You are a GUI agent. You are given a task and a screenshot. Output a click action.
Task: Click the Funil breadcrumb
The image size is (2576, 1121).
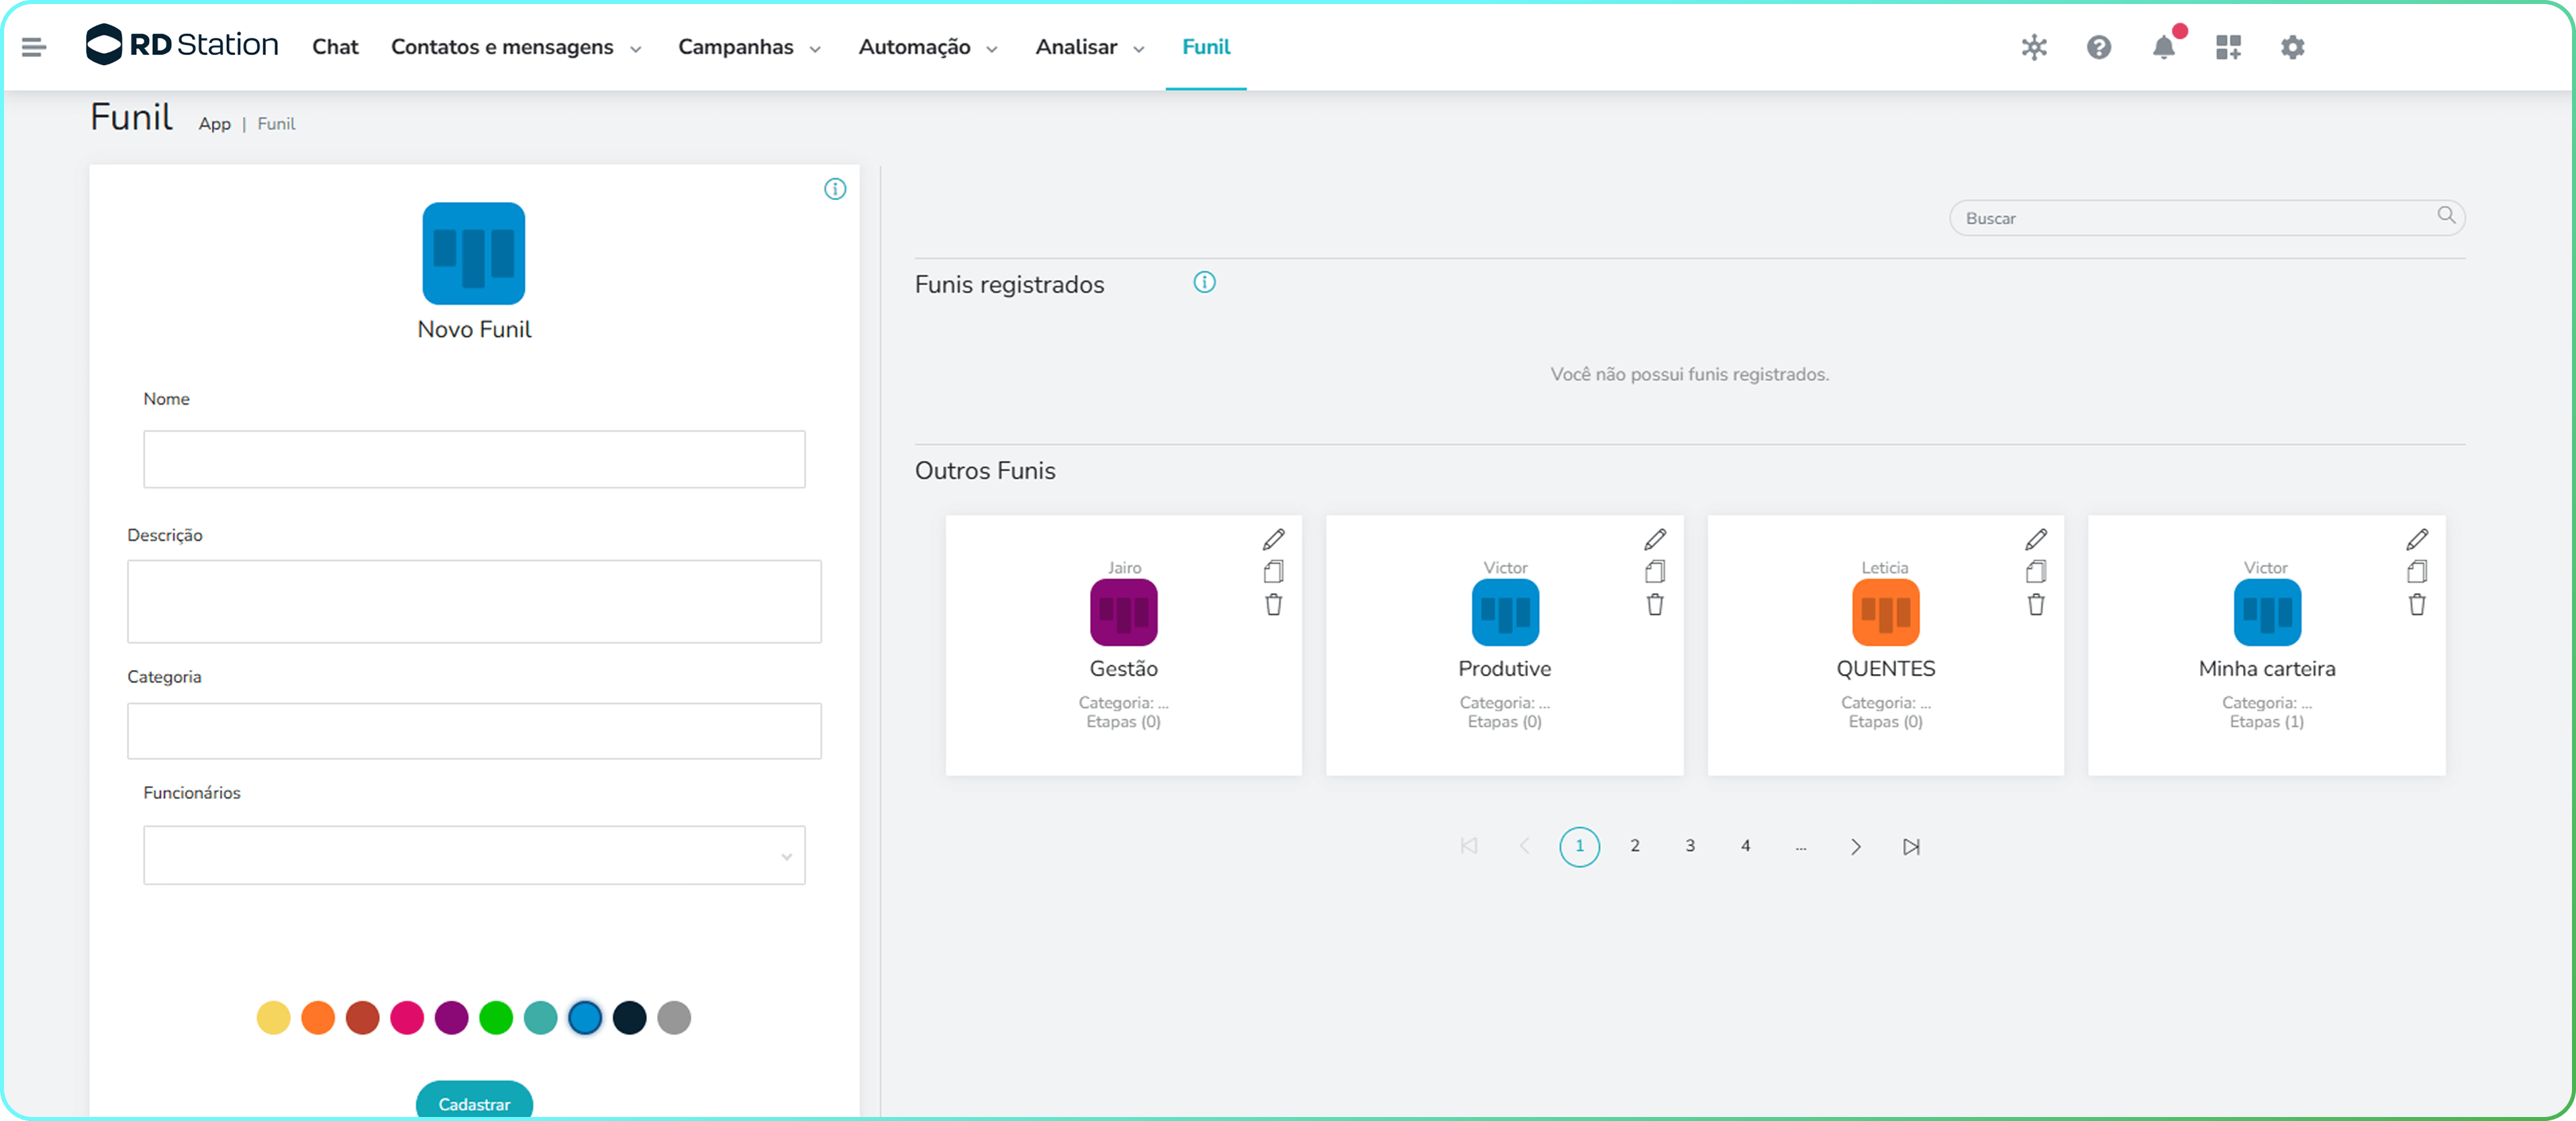point(276,124)
